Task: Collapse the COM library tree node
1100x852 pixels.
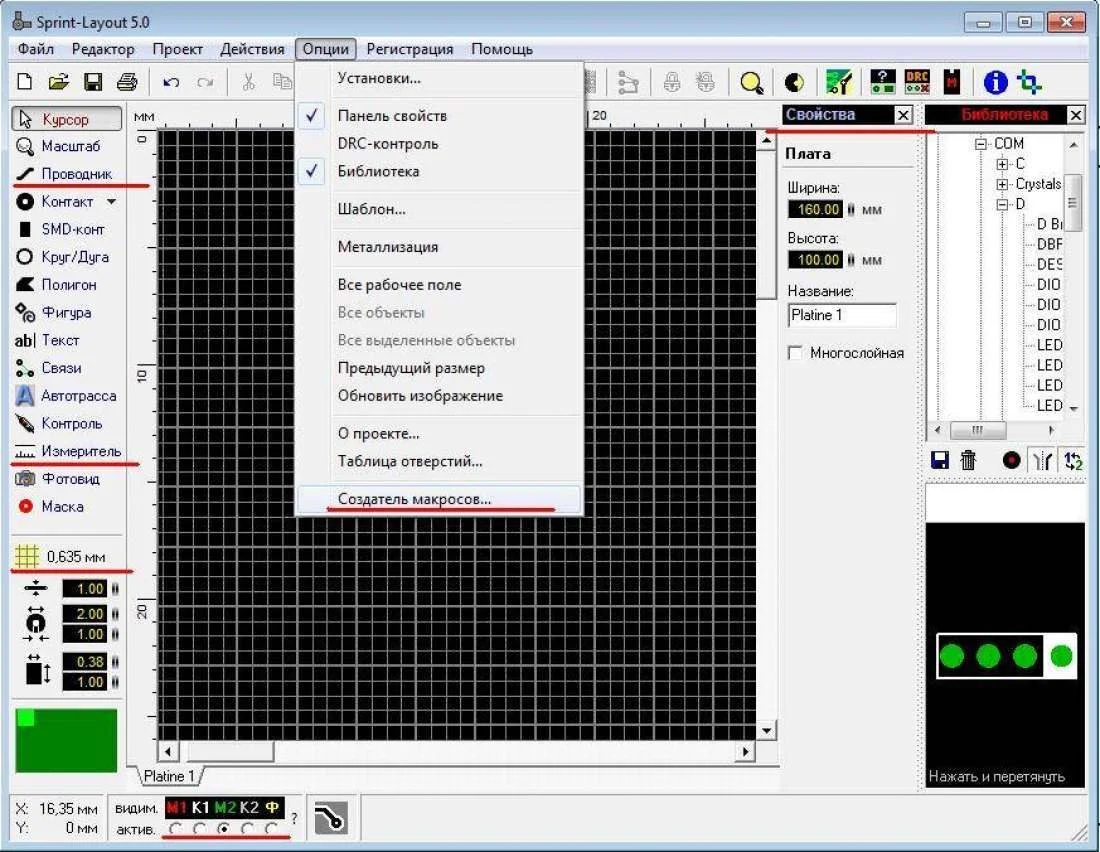Action: click(981, 144)
